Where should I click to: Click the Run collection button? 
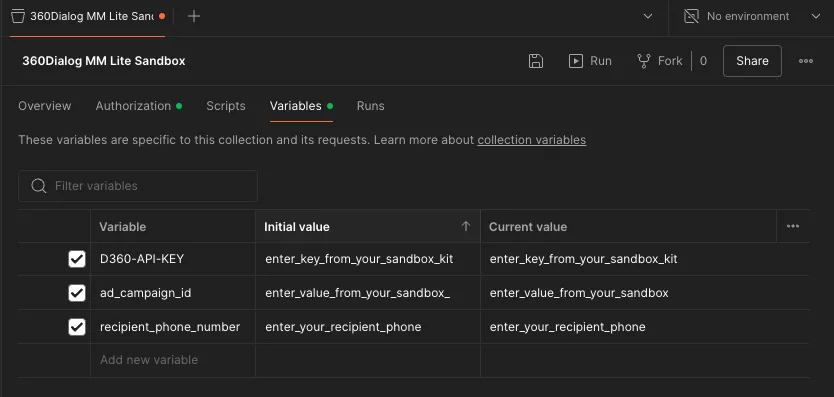tap(590, 61)
